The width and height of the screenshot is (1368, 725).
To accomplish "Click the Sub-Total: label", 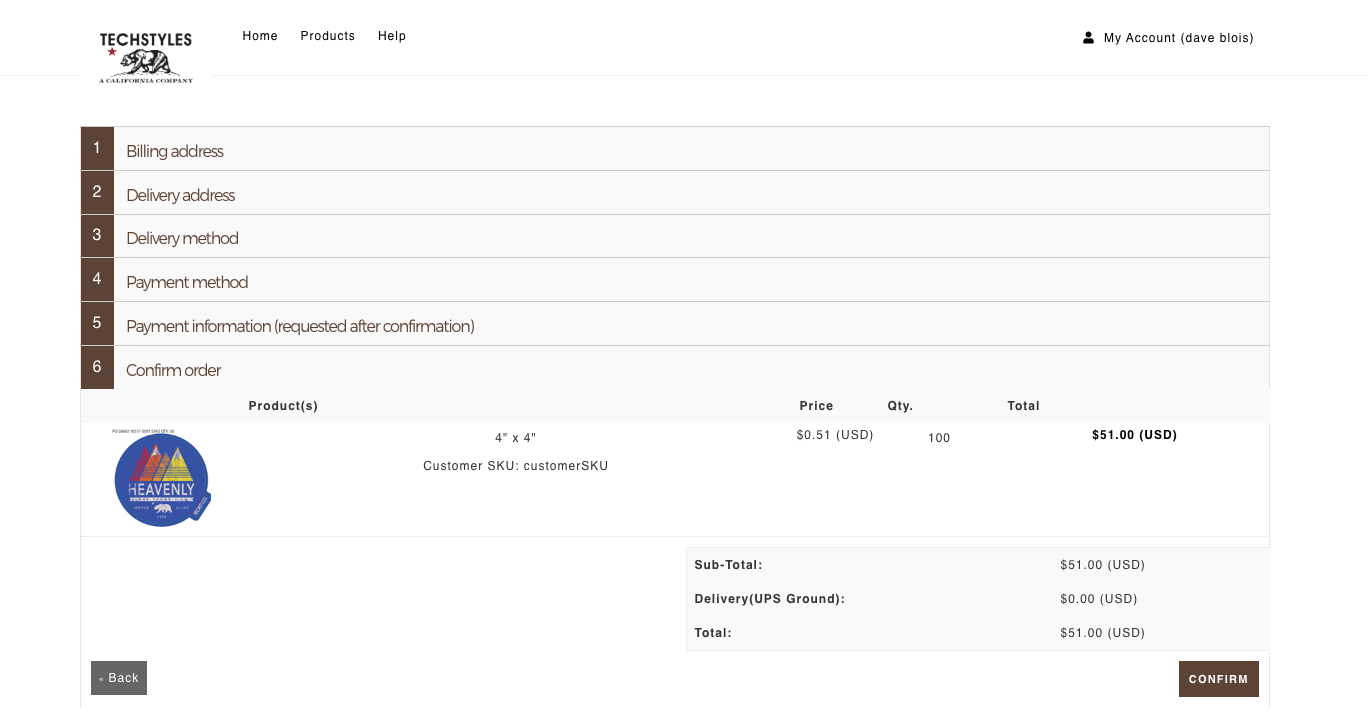I will click(728, 565).
